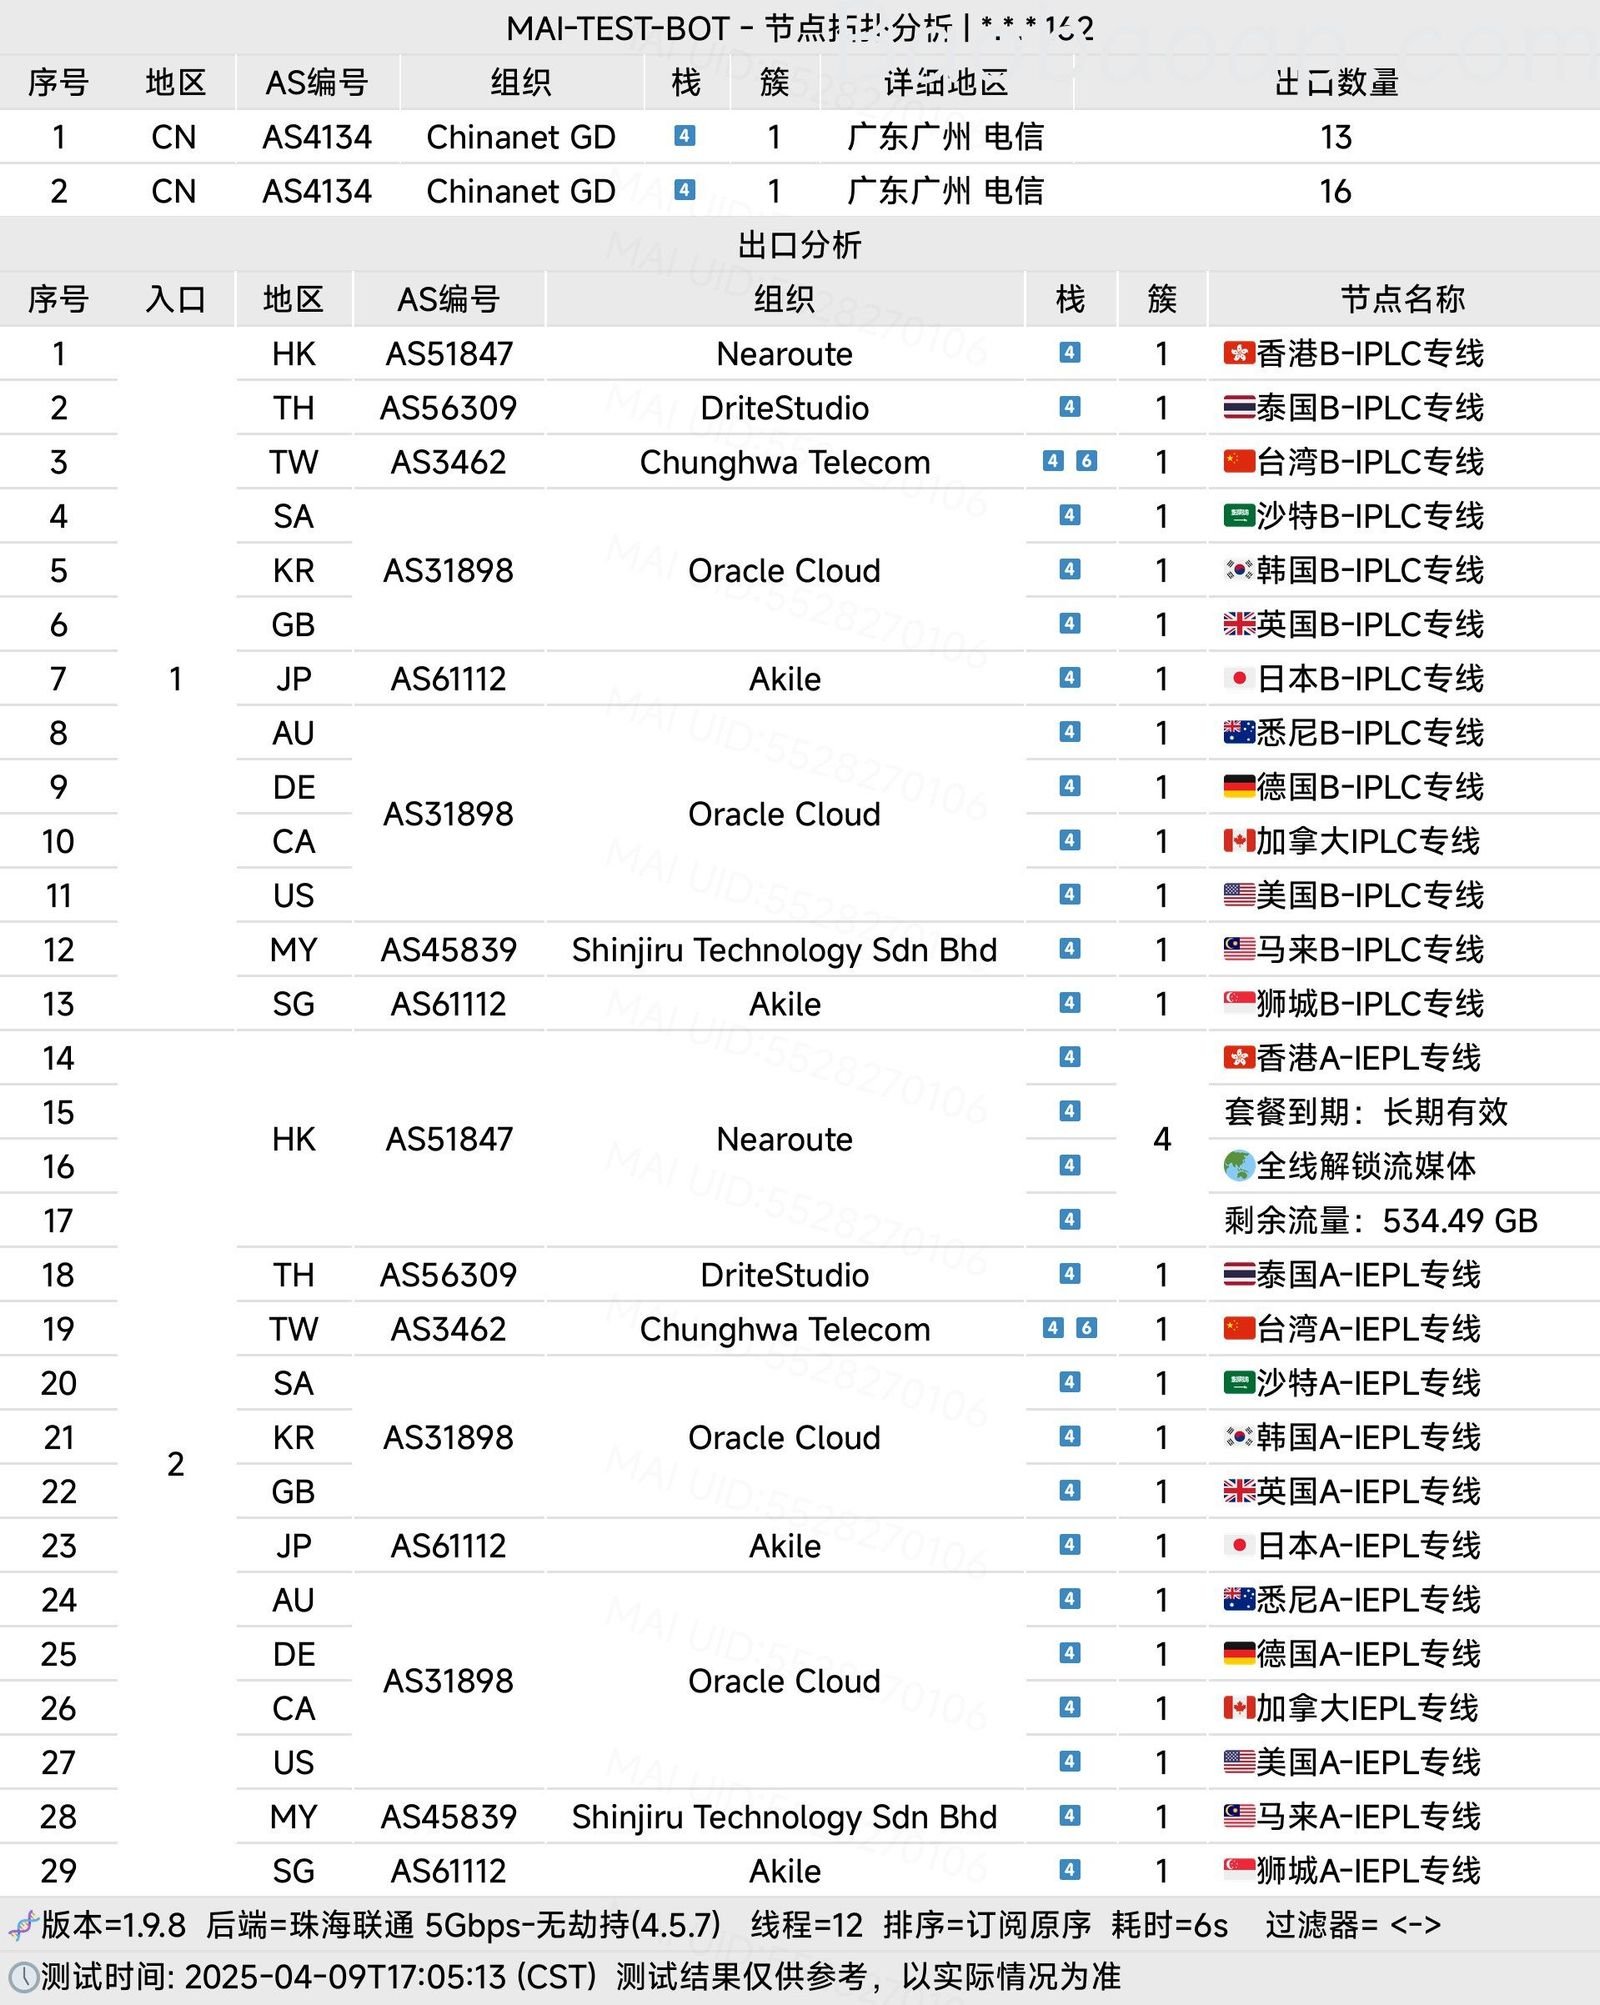This screenshot has width=1600, height=2005.
Task: Click the 排序=订阅原序 footer entry
Action: tap(987, 1925)
